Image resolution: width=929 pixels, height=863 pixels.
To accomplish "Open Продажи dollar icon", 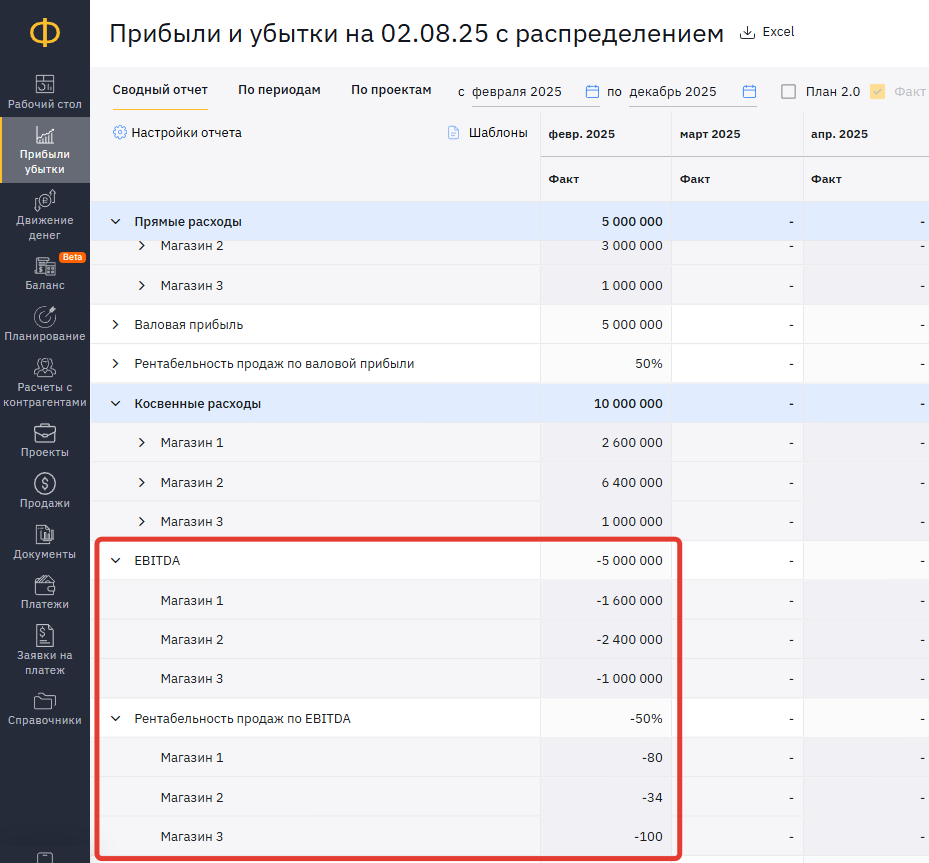I will [x=44, y=483].
